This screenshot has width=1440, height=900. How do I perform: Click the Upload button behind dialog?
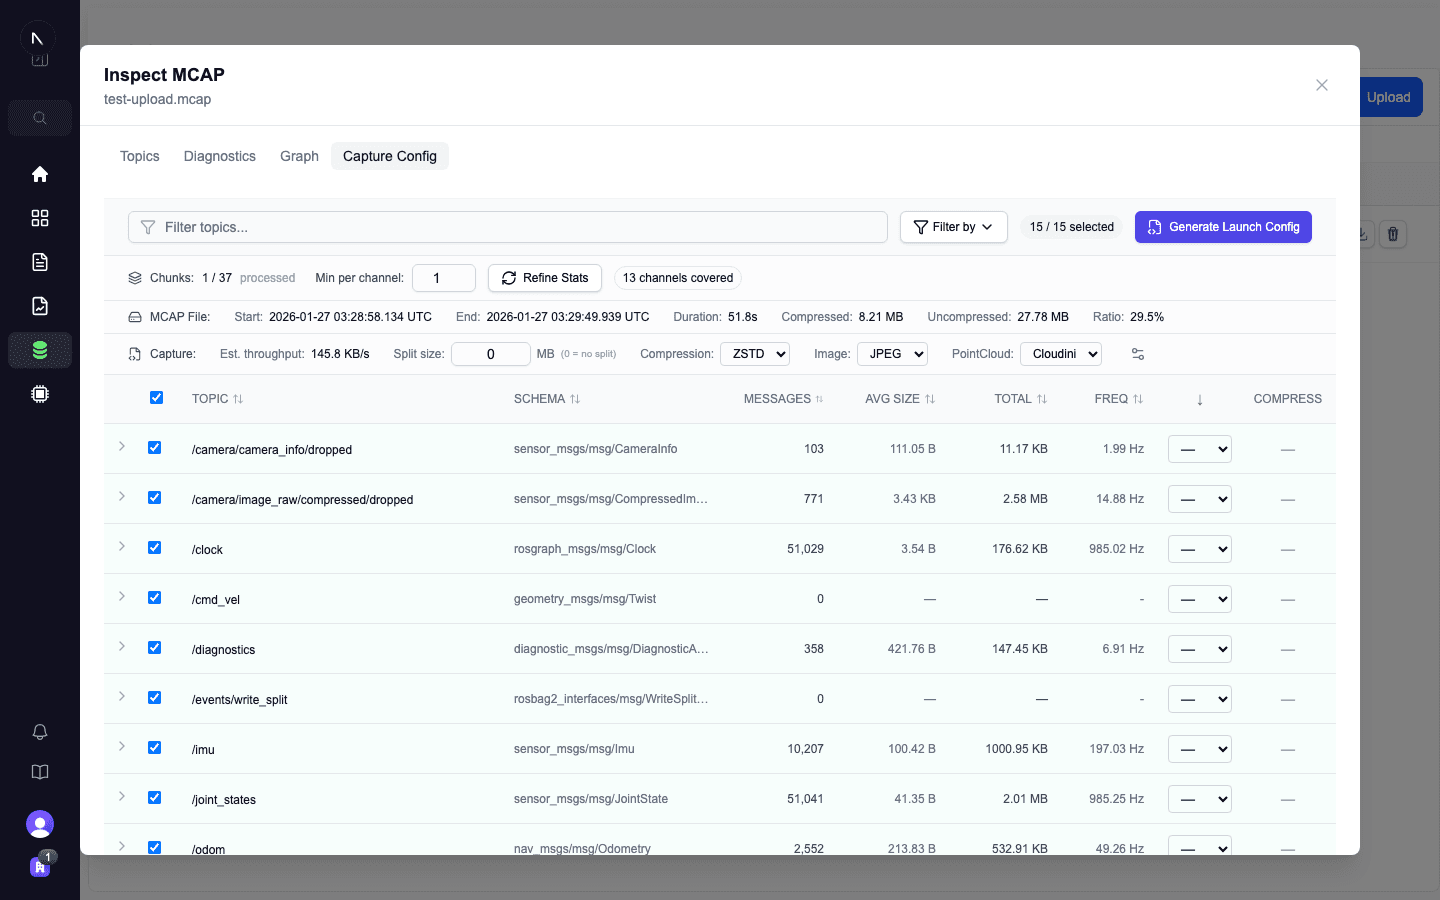(x=1389, y=97)
